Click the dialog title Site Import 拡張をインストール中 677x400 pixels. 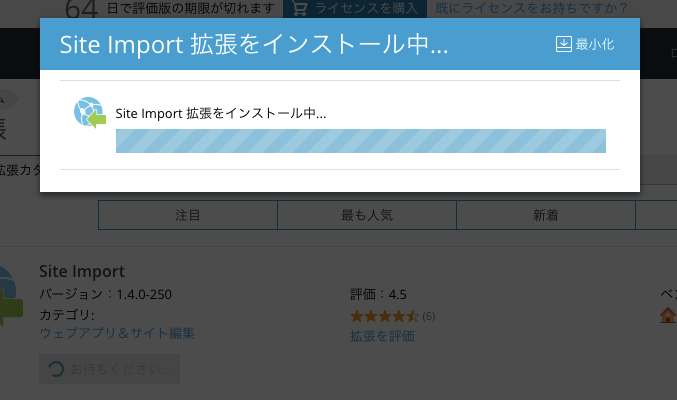(254, 44)
